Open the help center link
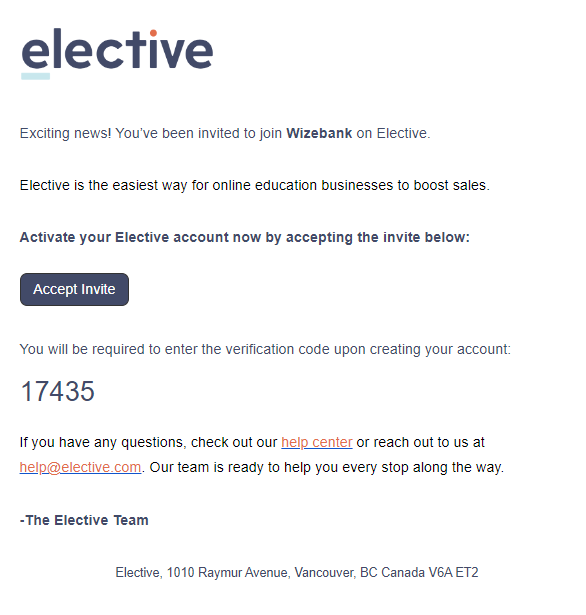Screen dimensions: 586x615 [x=317, y=442]
